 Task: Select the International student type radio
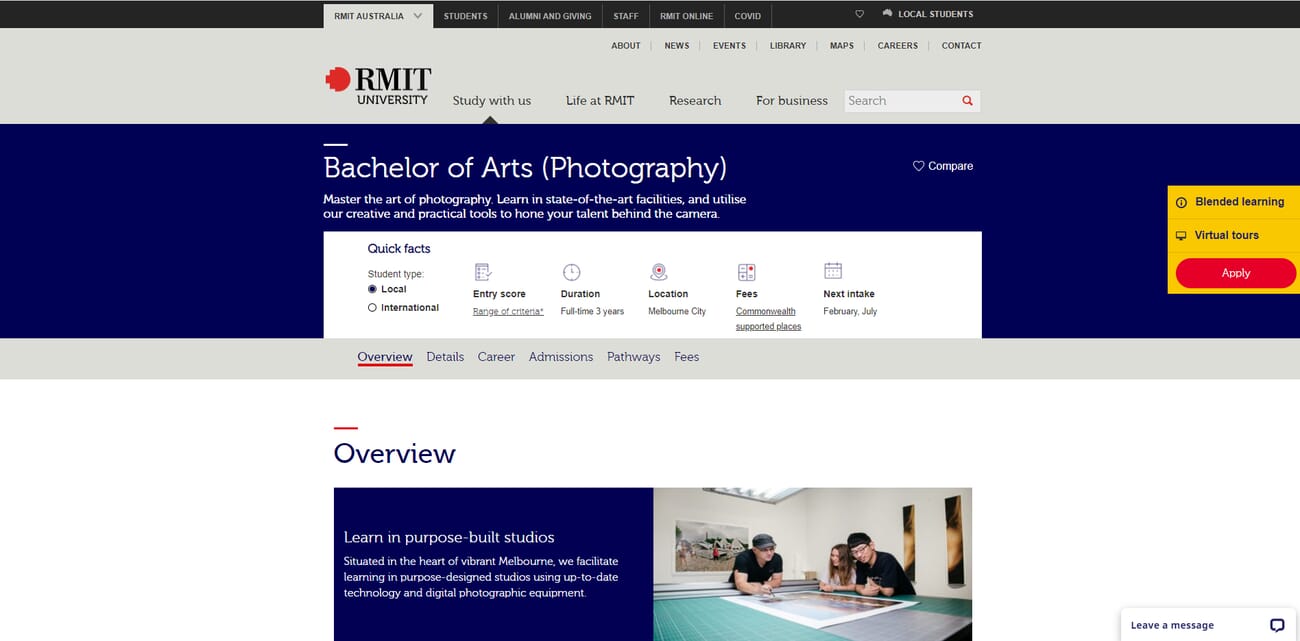(372, 308)
